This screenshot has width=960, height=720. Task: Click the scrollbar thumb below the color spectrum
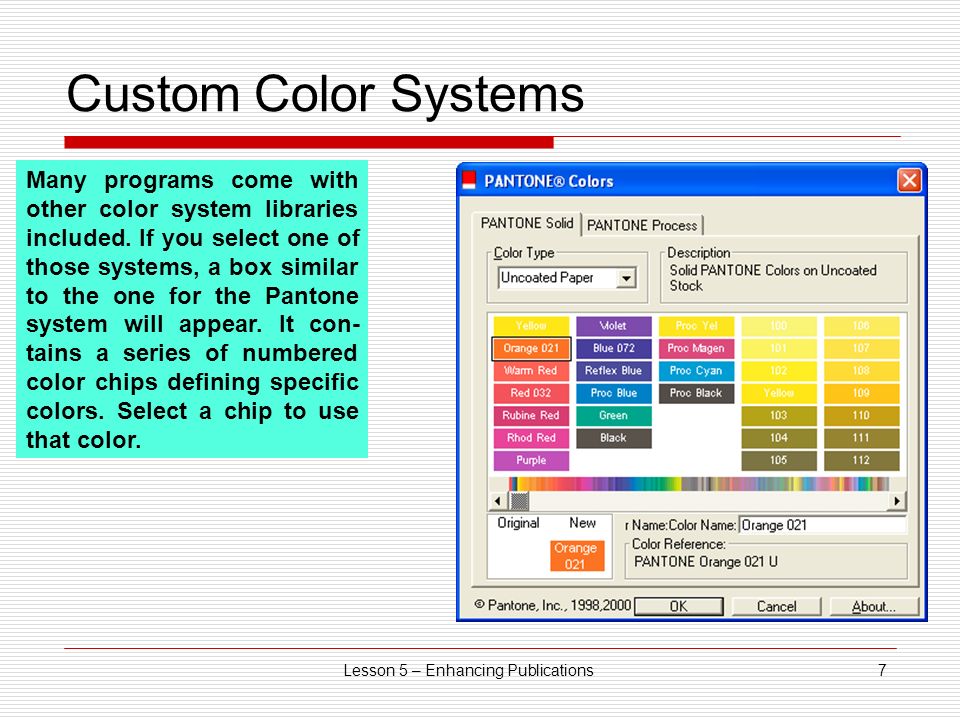point(519,501)
